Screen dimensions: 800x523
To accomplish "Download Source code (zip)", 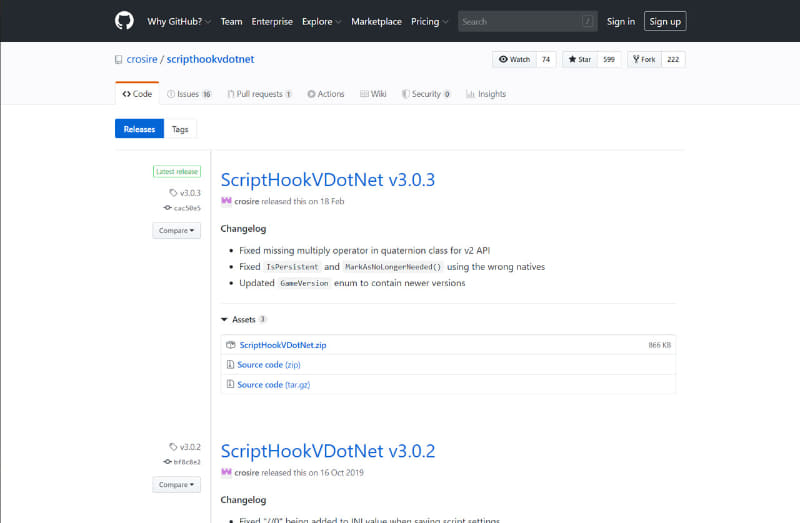I will [269, 365].
